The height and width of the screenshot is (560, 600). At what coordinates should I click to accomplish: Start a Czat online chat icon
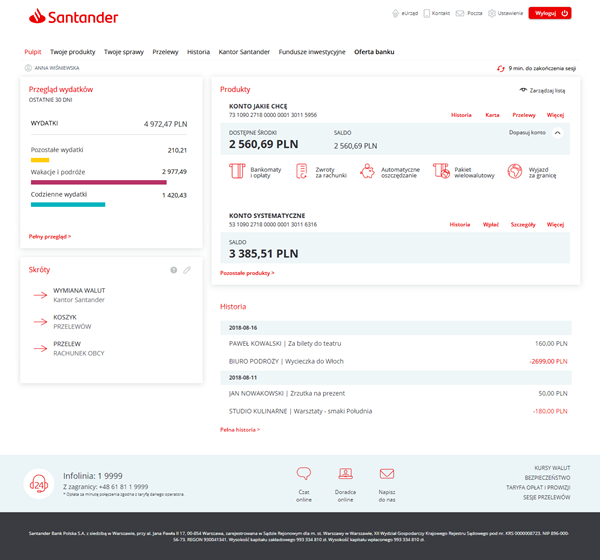click(304, 474)
